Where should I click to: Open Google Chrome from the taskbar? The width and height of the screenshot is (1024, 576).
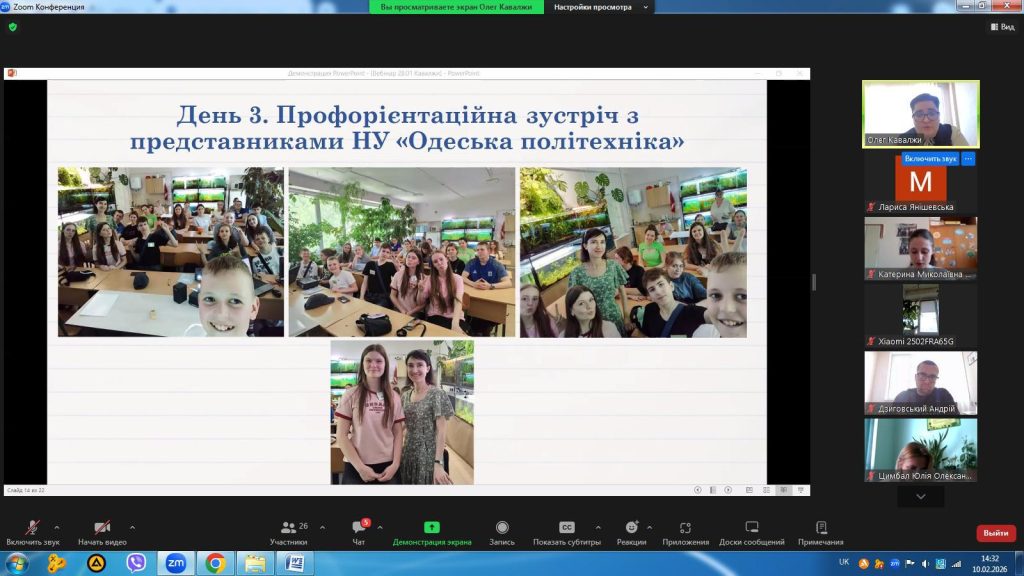(215, 563)
